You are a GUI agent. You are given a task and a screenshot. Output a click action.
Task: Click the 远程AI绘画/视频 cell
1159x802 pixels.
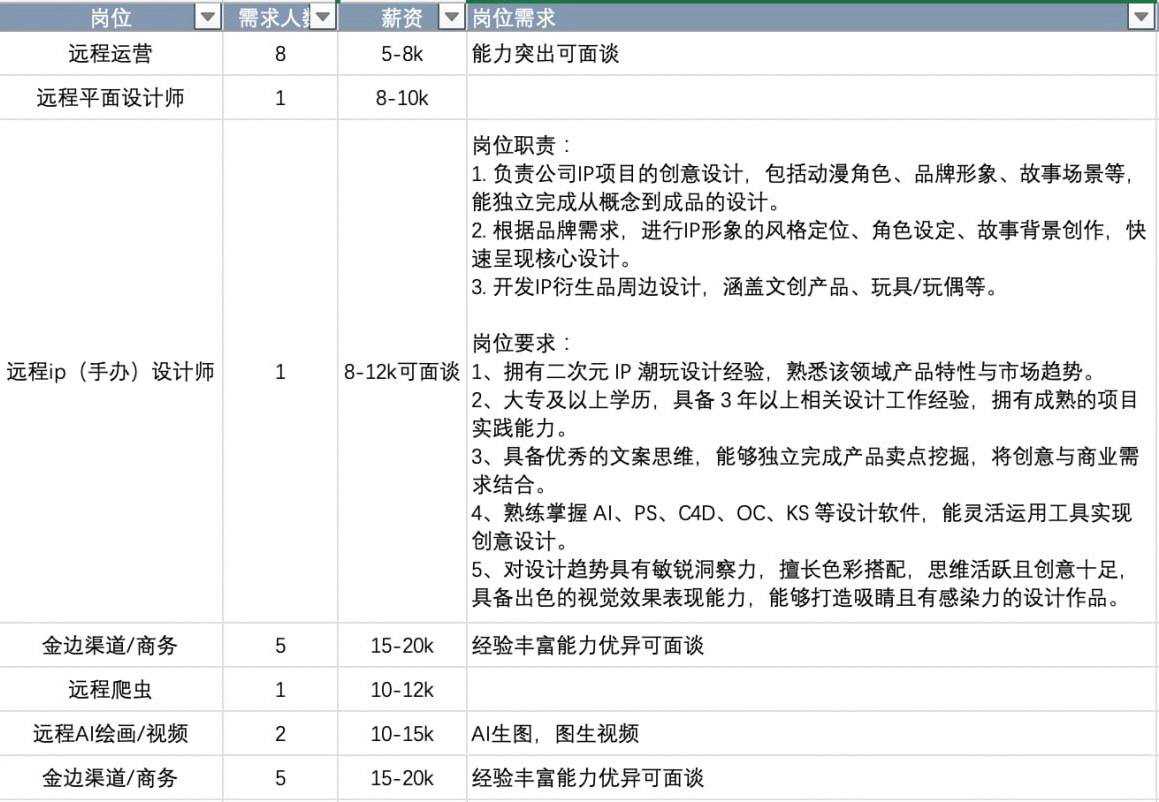[111, 733]
